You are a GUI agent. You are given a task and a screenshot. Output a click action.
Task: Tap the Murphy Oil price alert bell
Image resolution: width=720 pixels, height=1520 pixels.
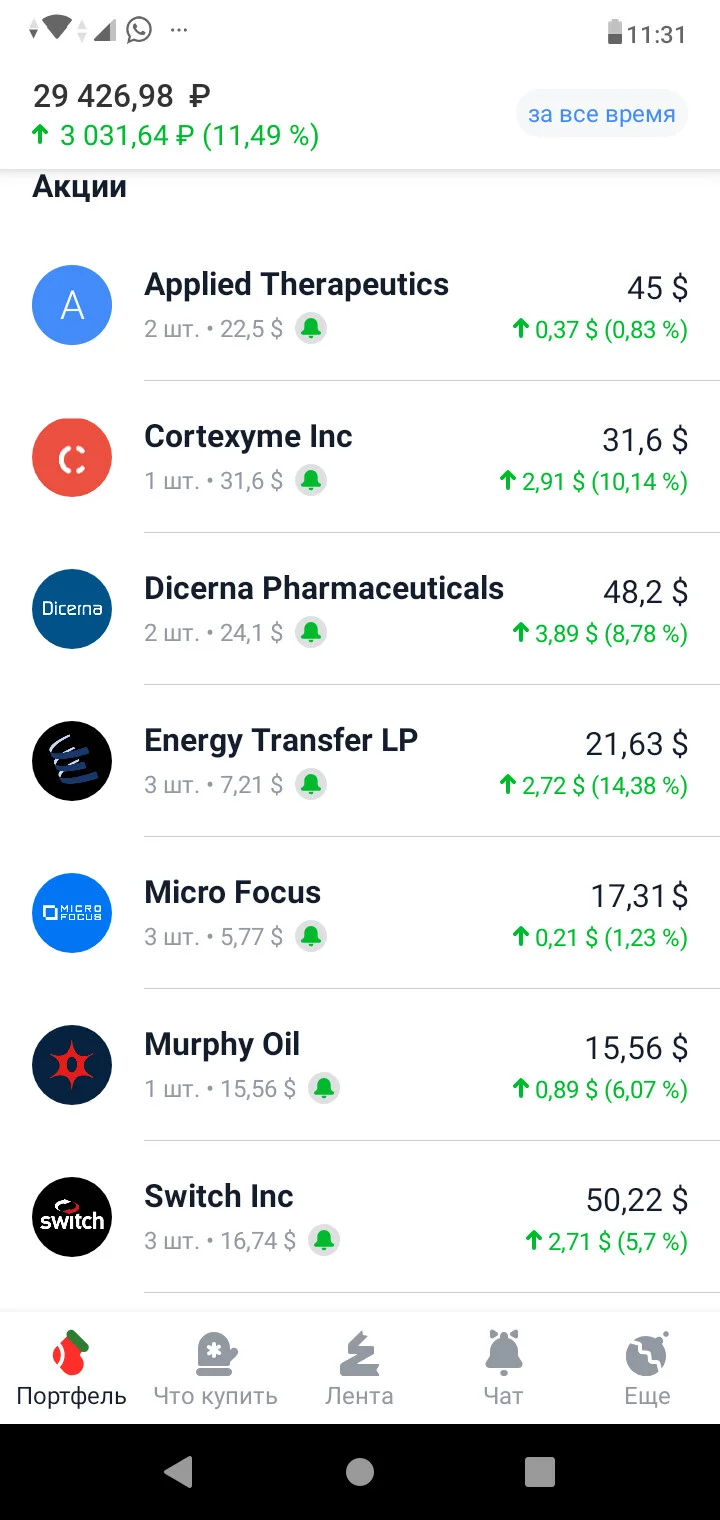[x=324, y=1089]
